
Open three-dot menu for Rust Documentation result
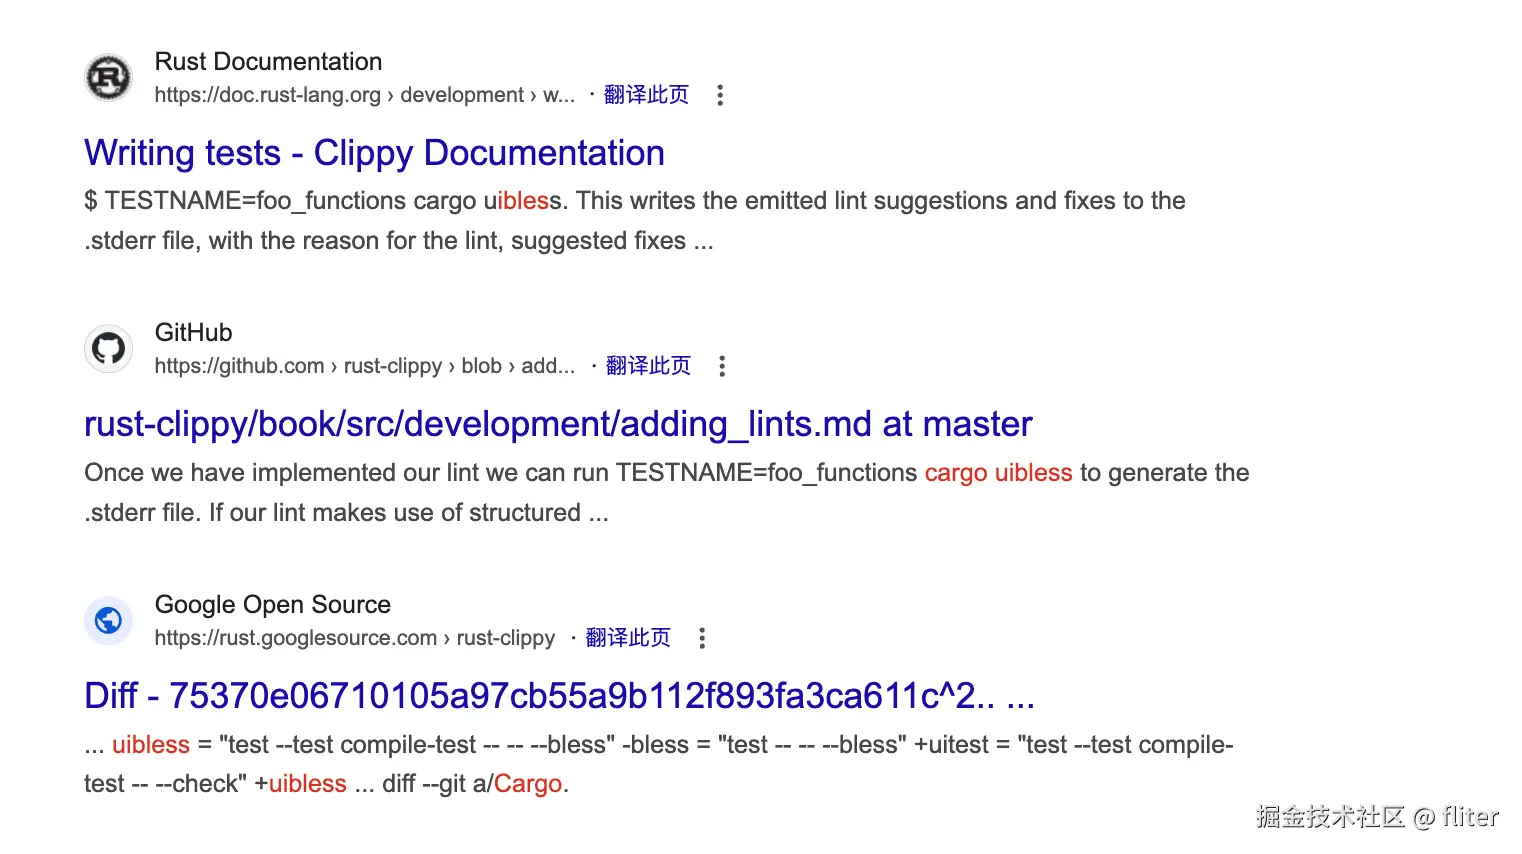tap(720, 96)
